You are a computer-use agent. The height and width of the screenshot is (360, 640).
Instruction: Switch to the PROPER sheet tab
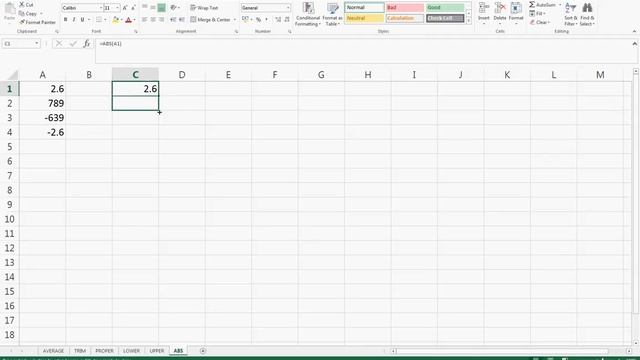click(104, 351)
